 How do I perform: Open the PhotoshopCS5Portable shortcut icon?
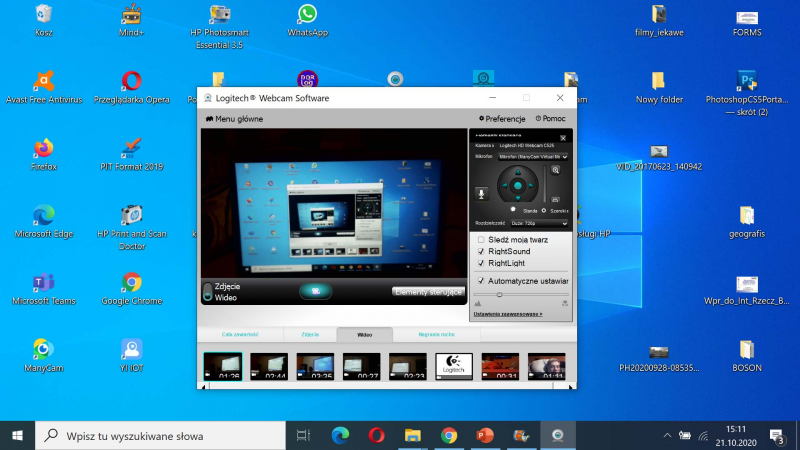pyautogui.click(x=747, y=94)
